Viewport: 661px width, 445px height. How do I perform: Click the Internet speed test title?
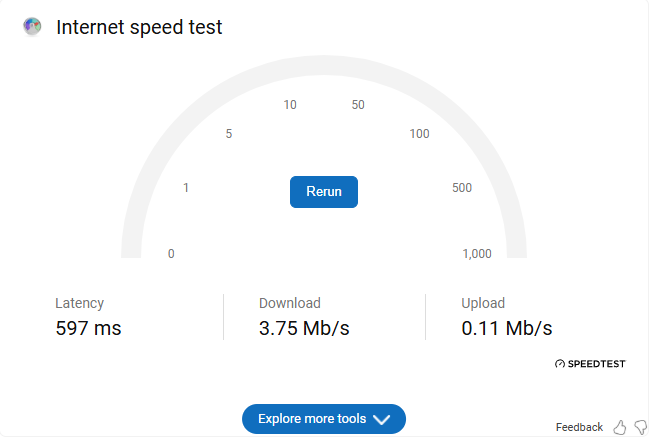[139, 27]
